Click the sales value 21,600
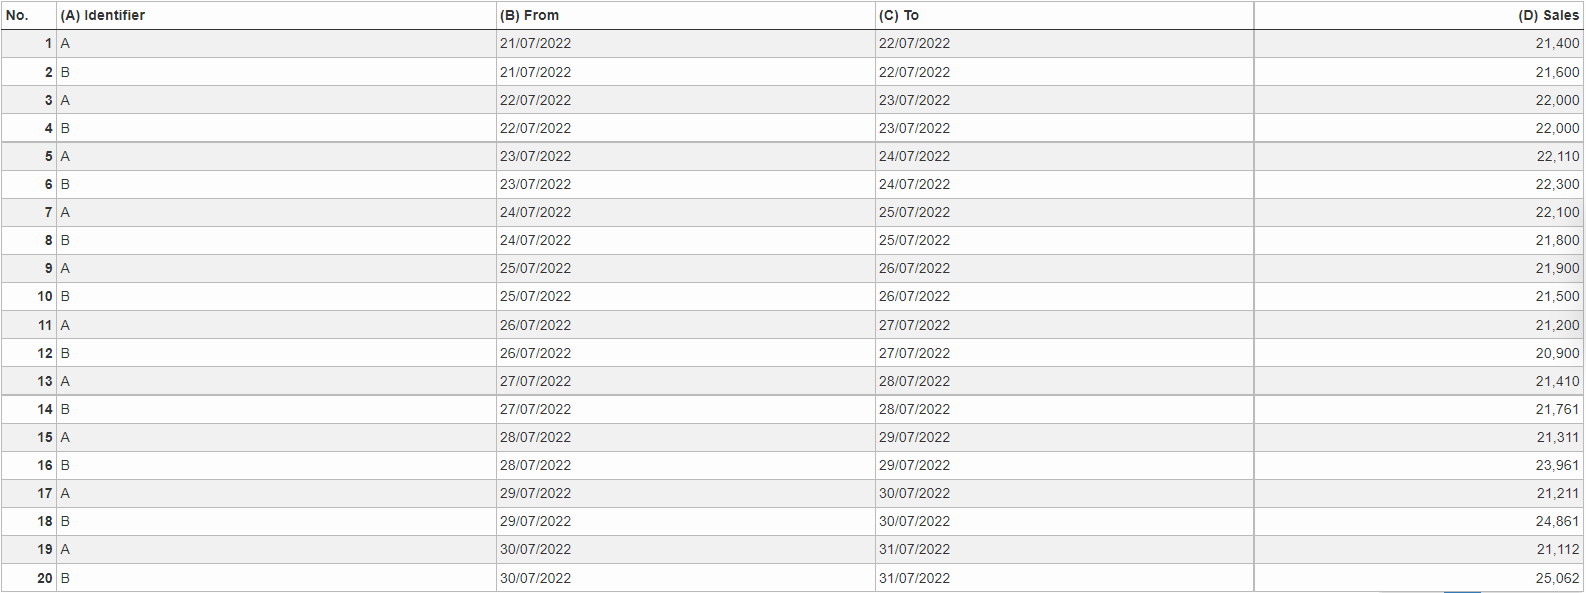 pyautogui.click(x=1557, y=72)
